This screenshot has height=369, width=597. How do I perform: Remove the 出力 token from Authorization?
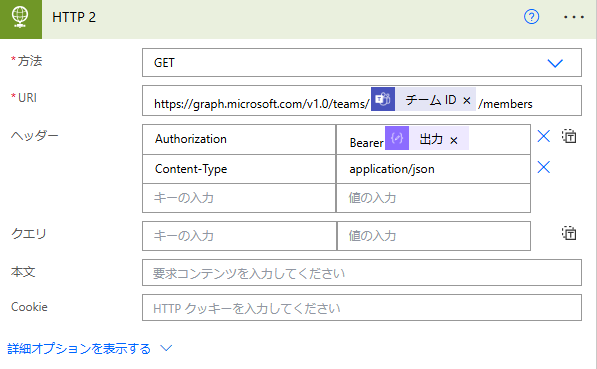(453, 141)
